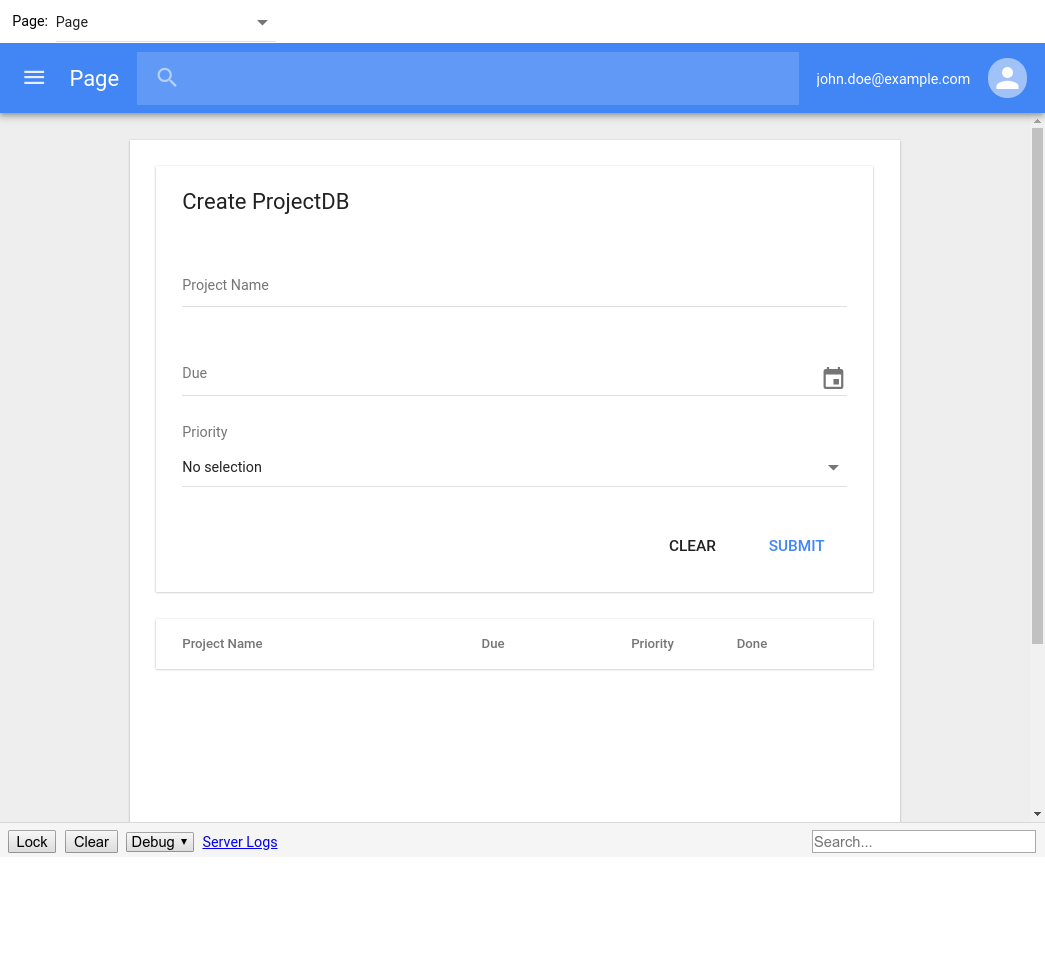Open the calendar picker for the Due field

tap(833, 378)
